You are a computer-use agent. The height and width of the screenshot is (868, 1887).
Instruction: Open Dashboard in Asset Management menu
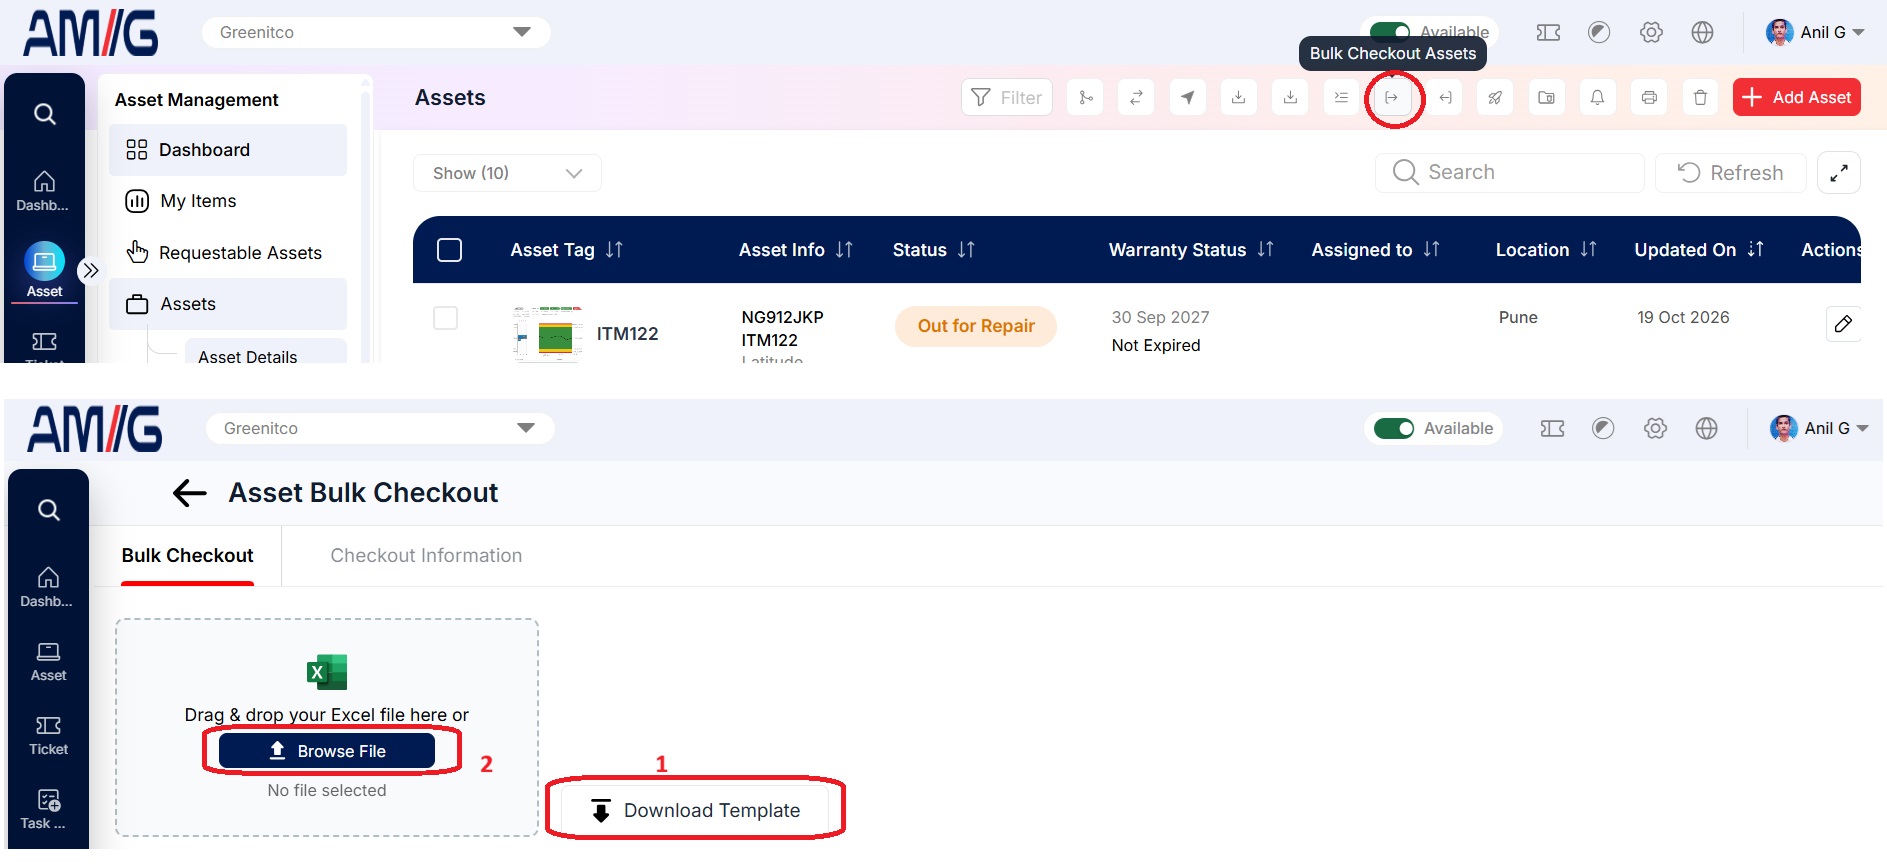[x=228, y=150]
